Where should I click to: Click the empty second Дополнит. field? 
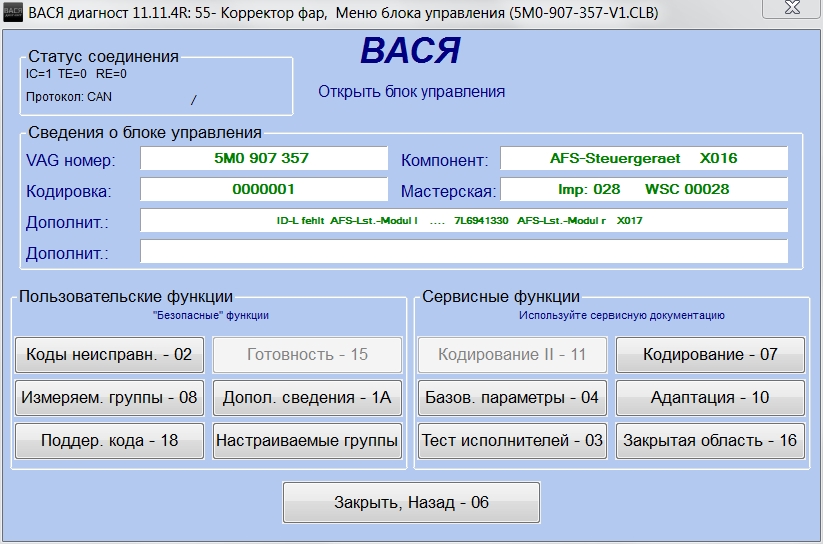click(x=463, y=251)
